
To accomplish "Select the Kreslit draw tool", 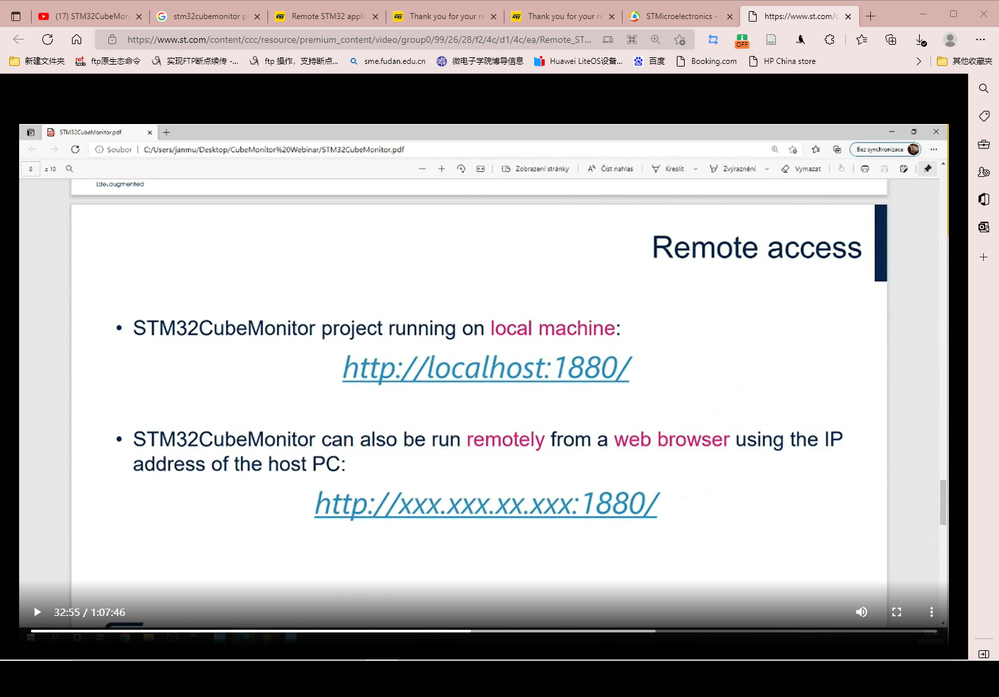I will (668, 169).
